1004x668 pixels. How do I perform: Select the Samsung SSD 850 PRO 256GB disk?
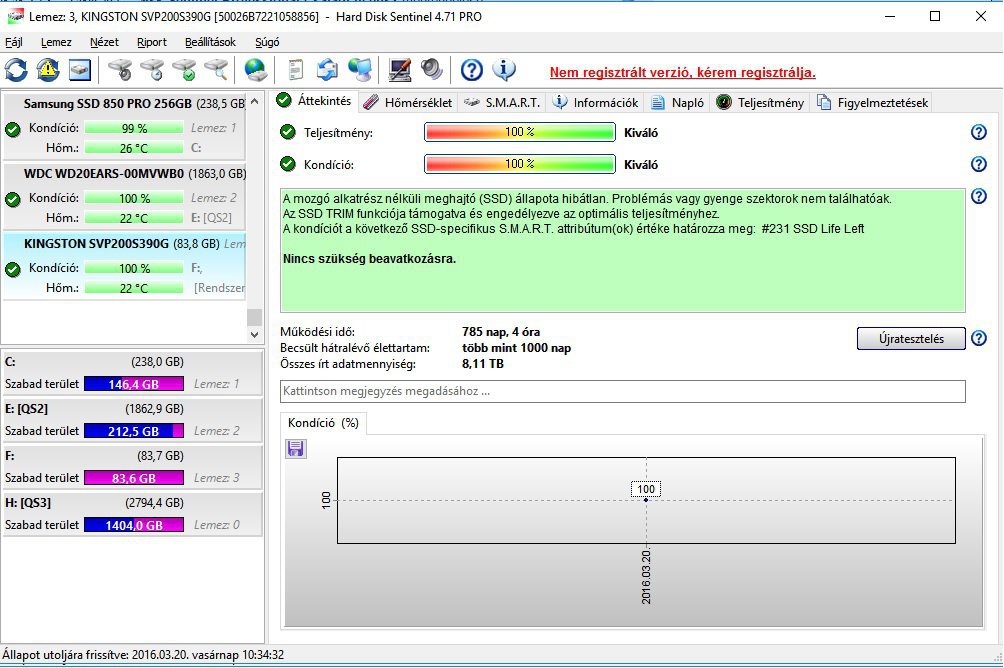click(x=124, y=126)
